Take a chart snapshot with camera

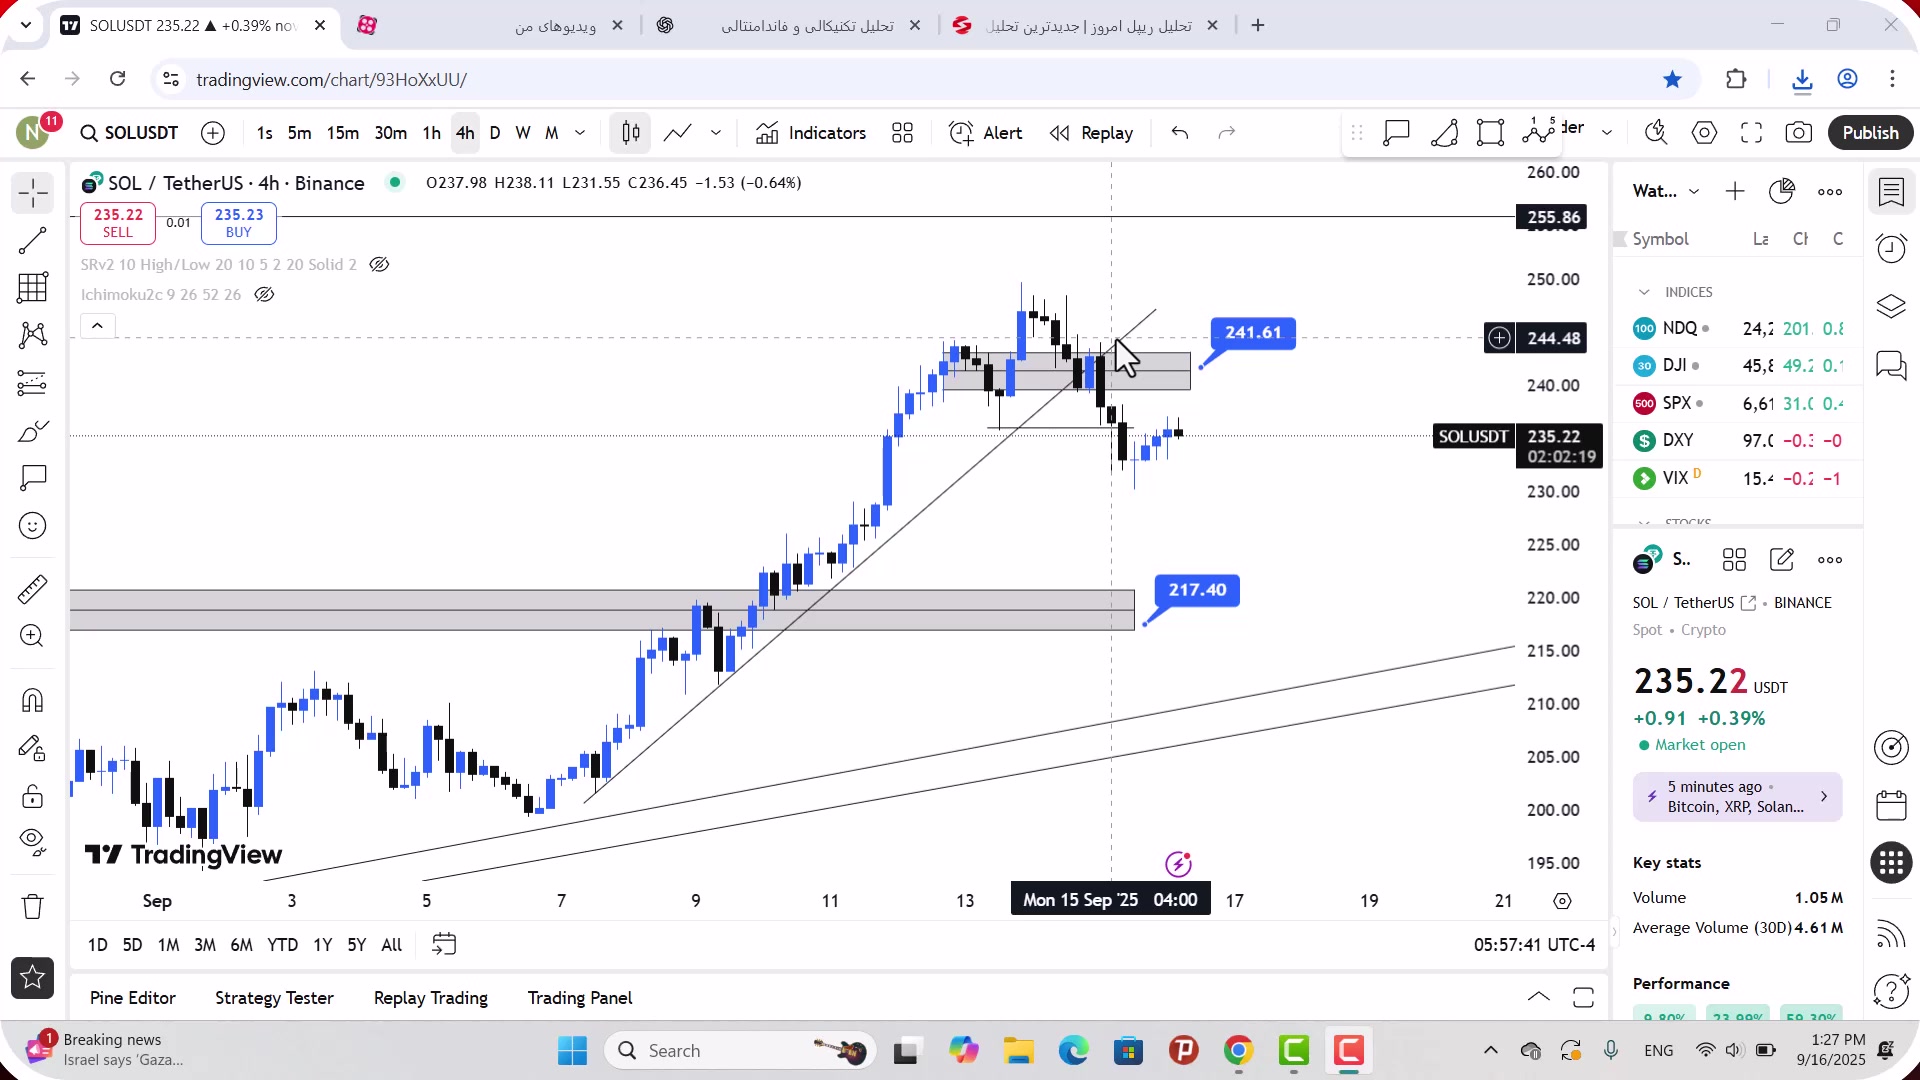click(x=1798, y=132)
